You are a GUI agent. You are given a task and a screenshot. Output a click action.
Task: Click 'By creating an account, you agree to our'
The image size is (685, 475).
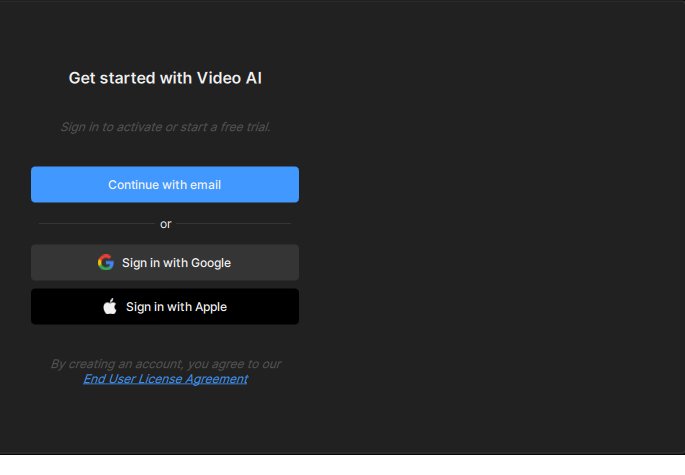click(166, 364)
